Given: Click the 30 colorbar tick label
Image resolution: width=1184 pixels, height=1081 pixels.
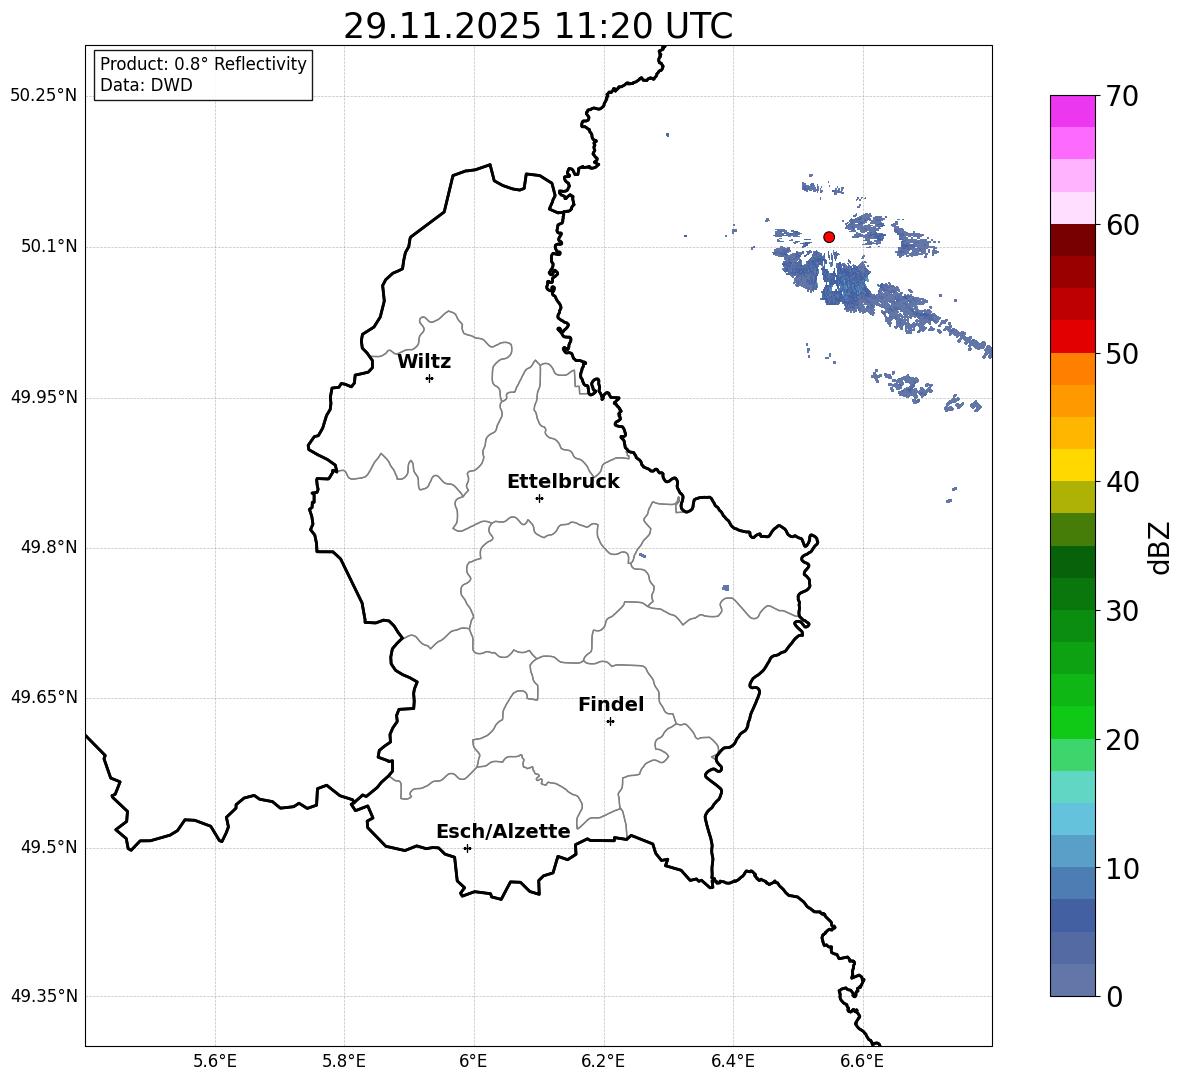Looking at the screenshot, I should (1122, 611).
